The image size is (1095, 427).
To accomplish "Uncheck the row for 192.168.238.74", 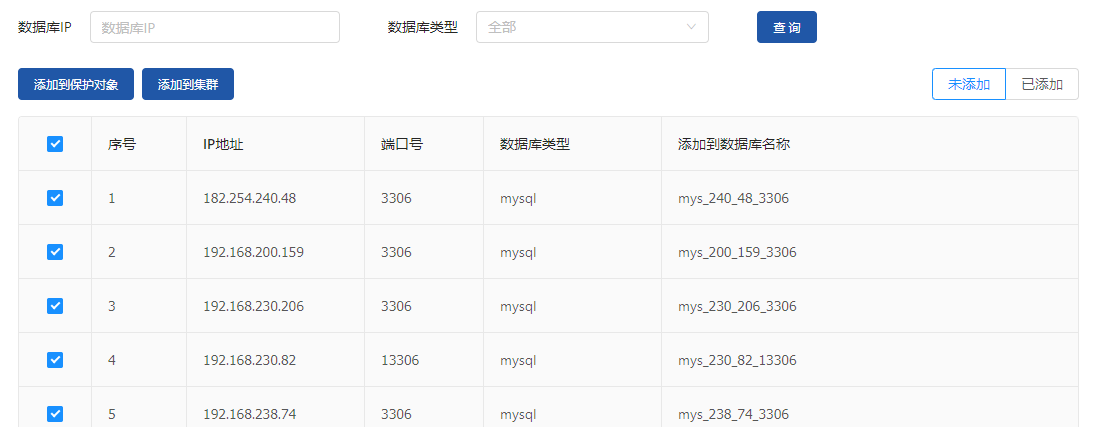I will click(x=55, y=413).
